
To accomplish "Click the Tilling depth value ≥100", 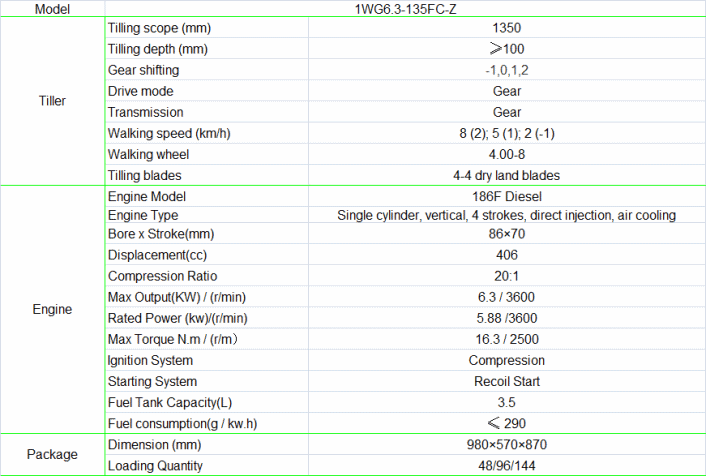I will point(506,49).
